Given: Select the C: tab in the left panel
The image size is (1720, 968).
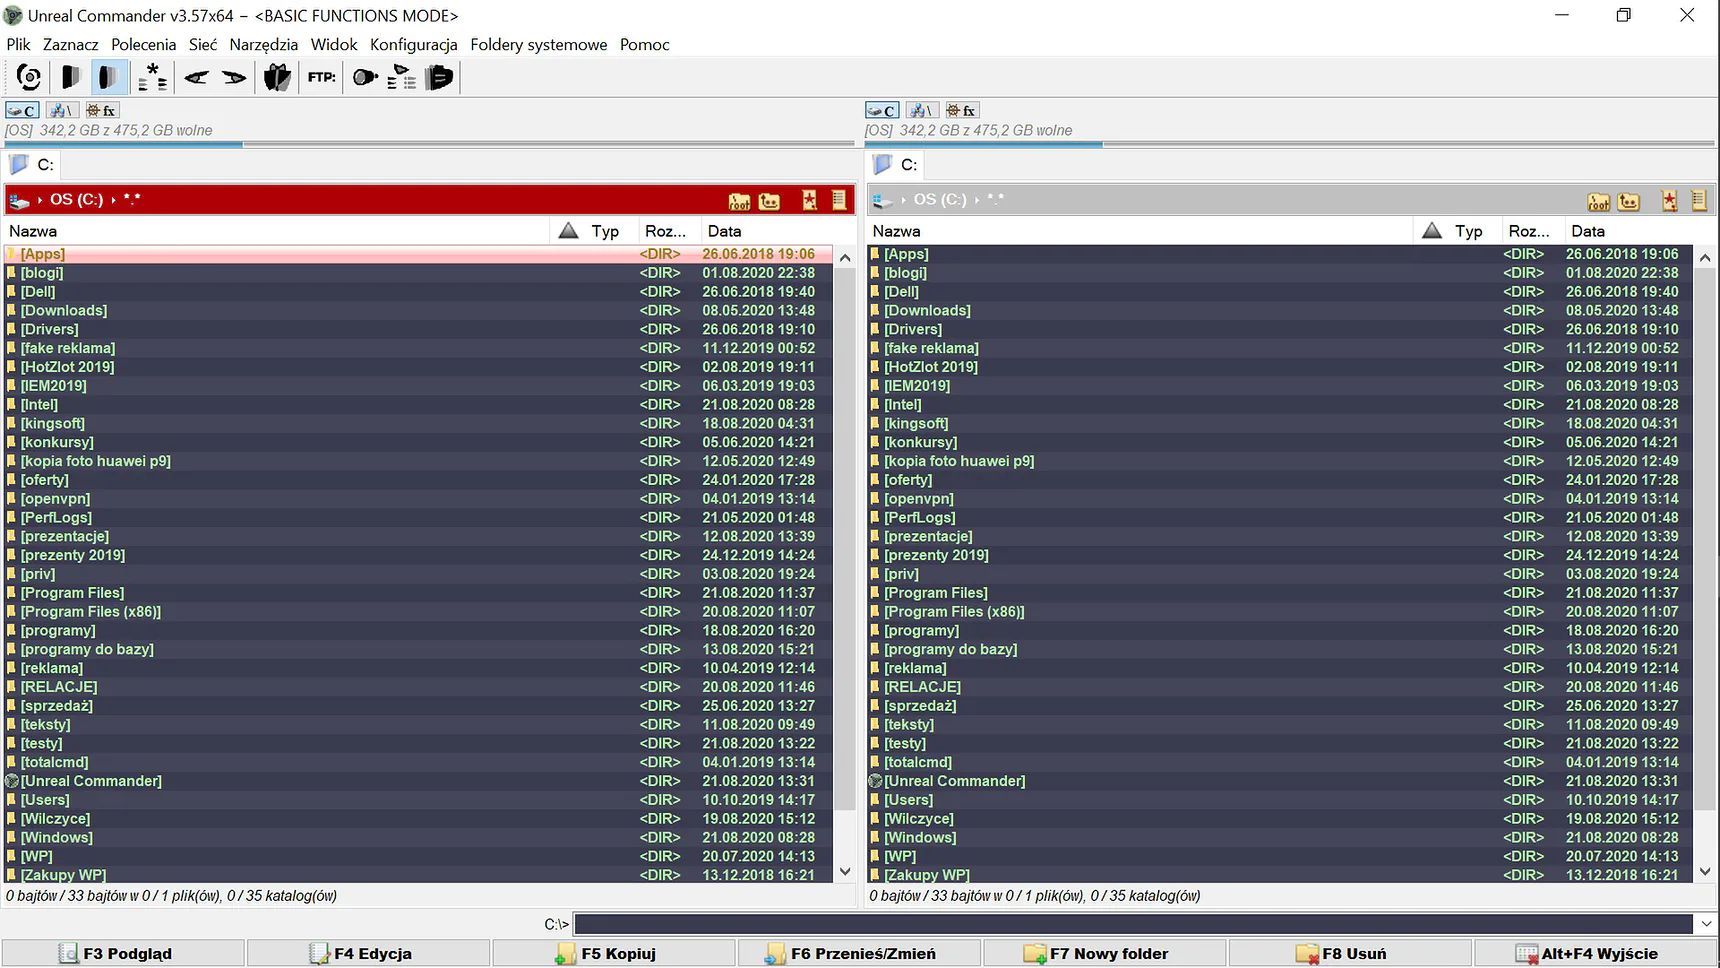Looking at the screenshot, I should (32, 165).
